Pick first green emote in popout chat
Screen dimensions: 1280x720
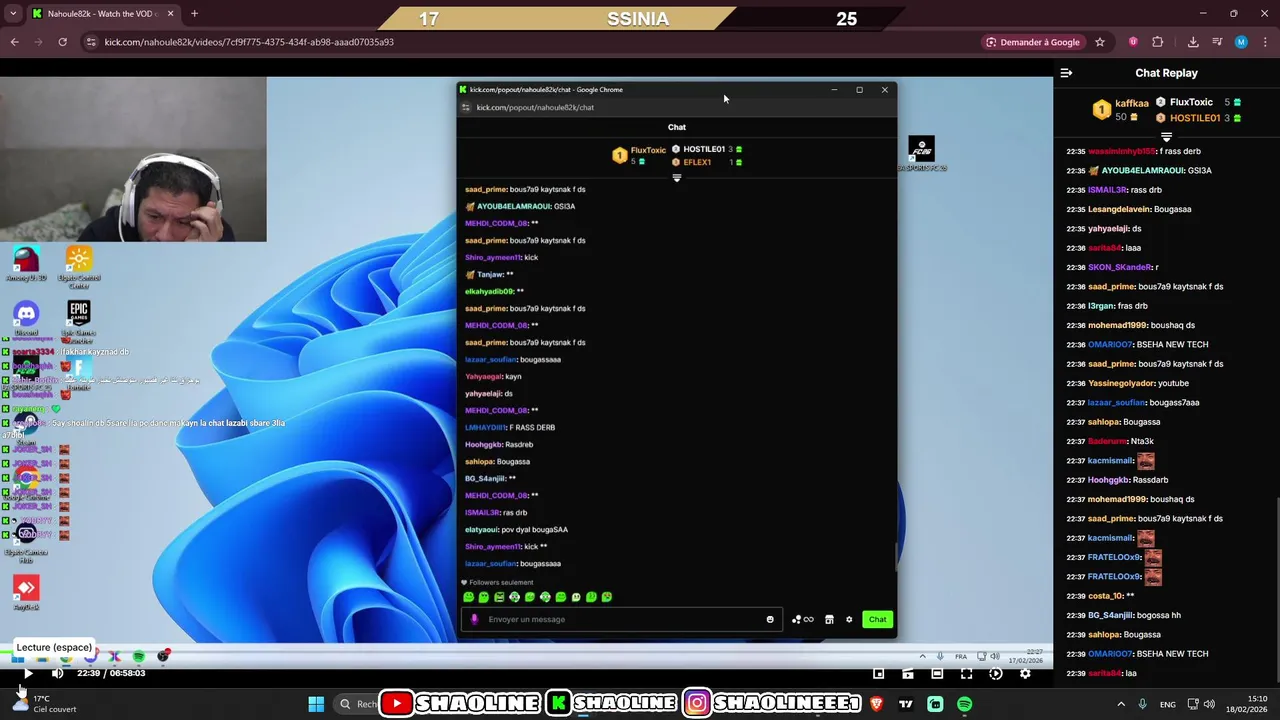point(468,597)
